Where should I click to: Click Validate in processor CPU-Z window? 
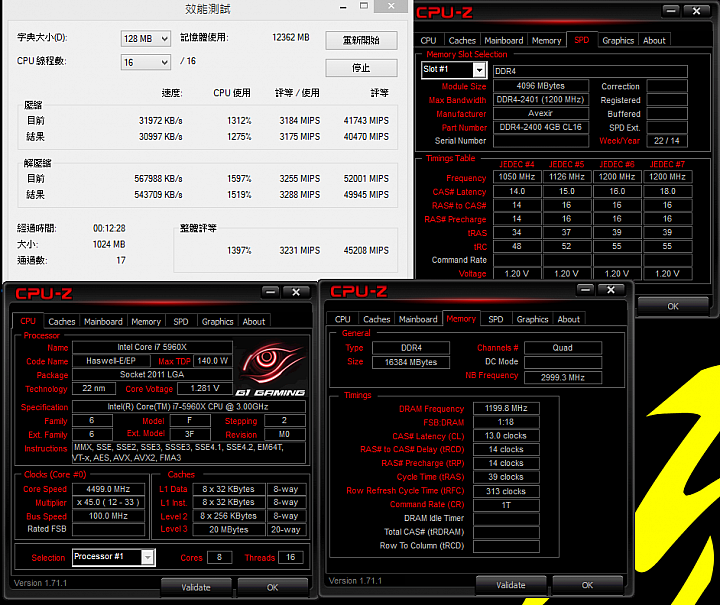pos(196,587)
